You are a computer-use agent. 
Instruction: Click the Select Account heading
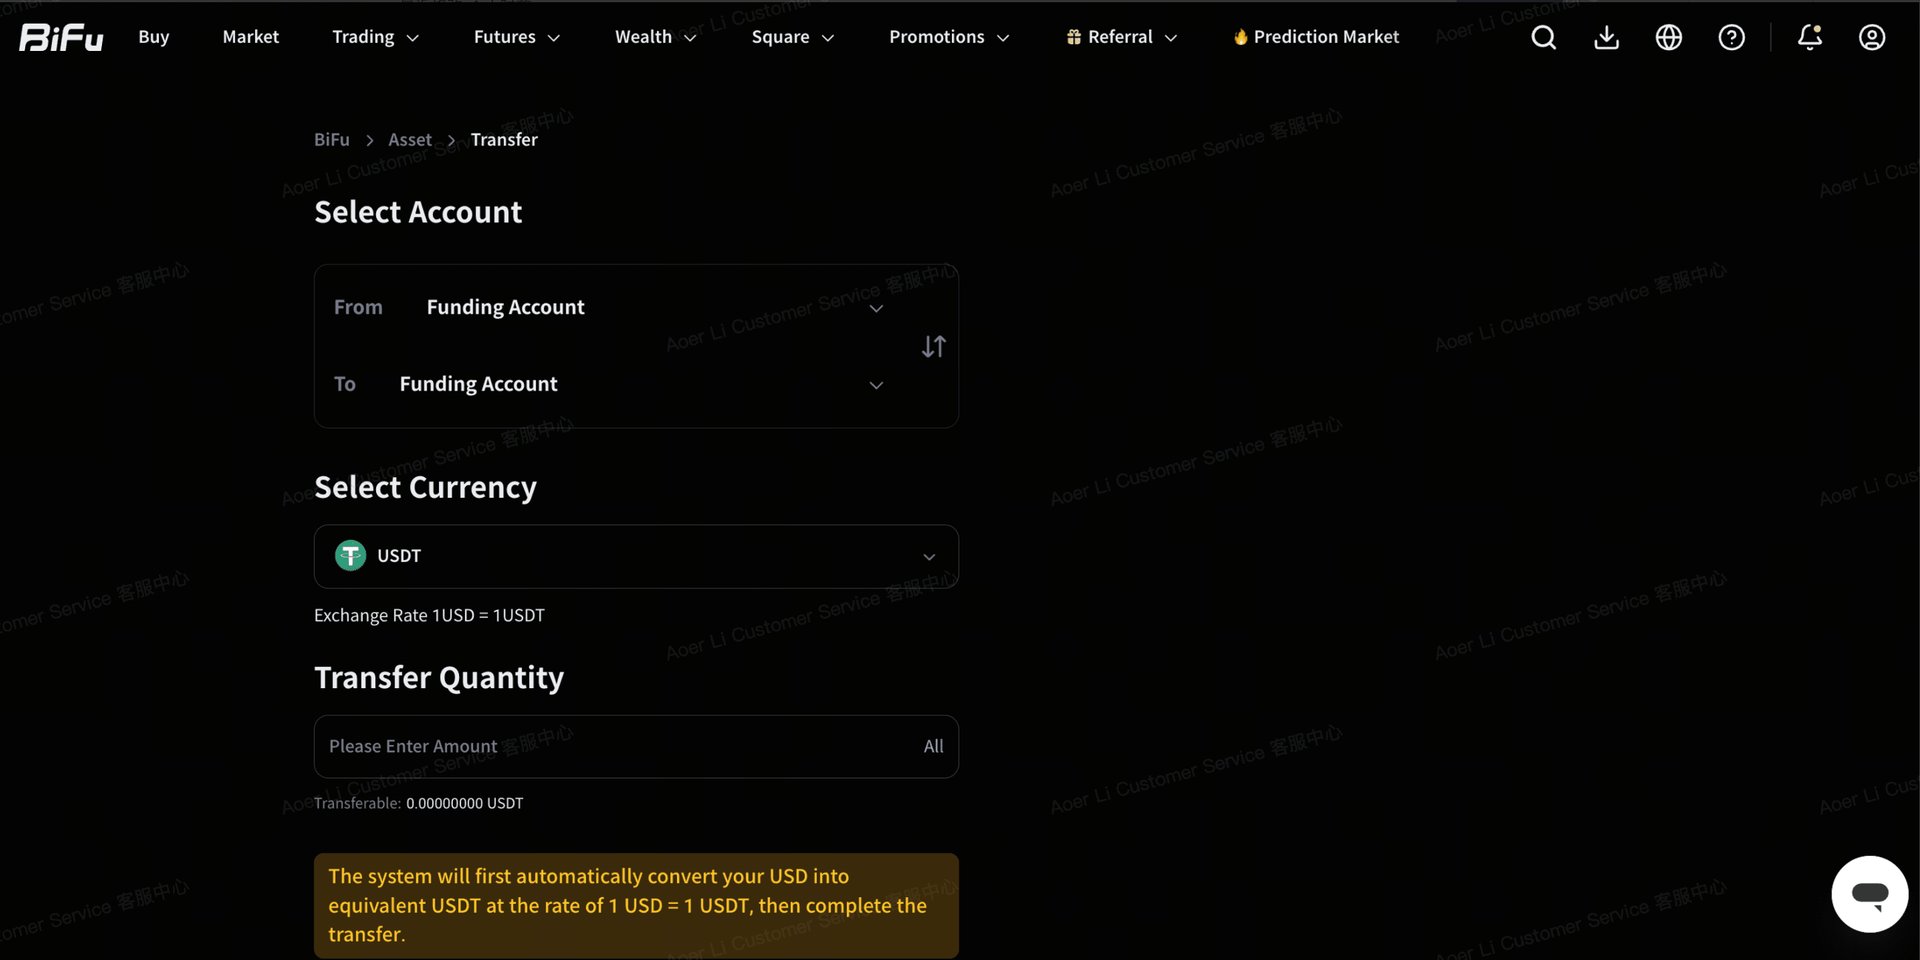tap(418, 212)
